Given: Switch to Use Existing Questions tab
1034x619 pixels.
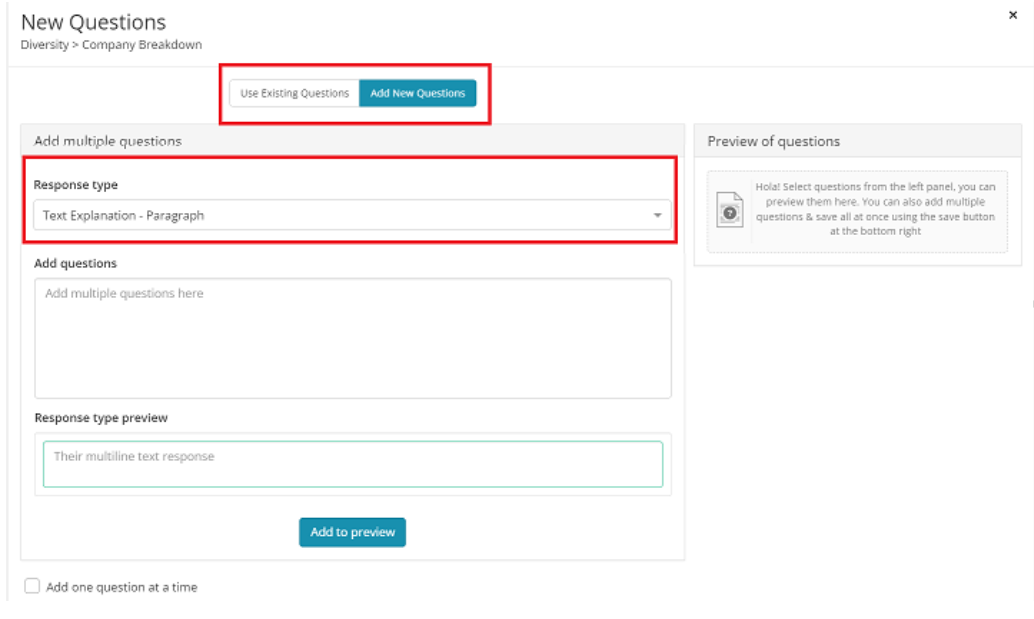Looking at the screenshot, I should tap(294, 94).
